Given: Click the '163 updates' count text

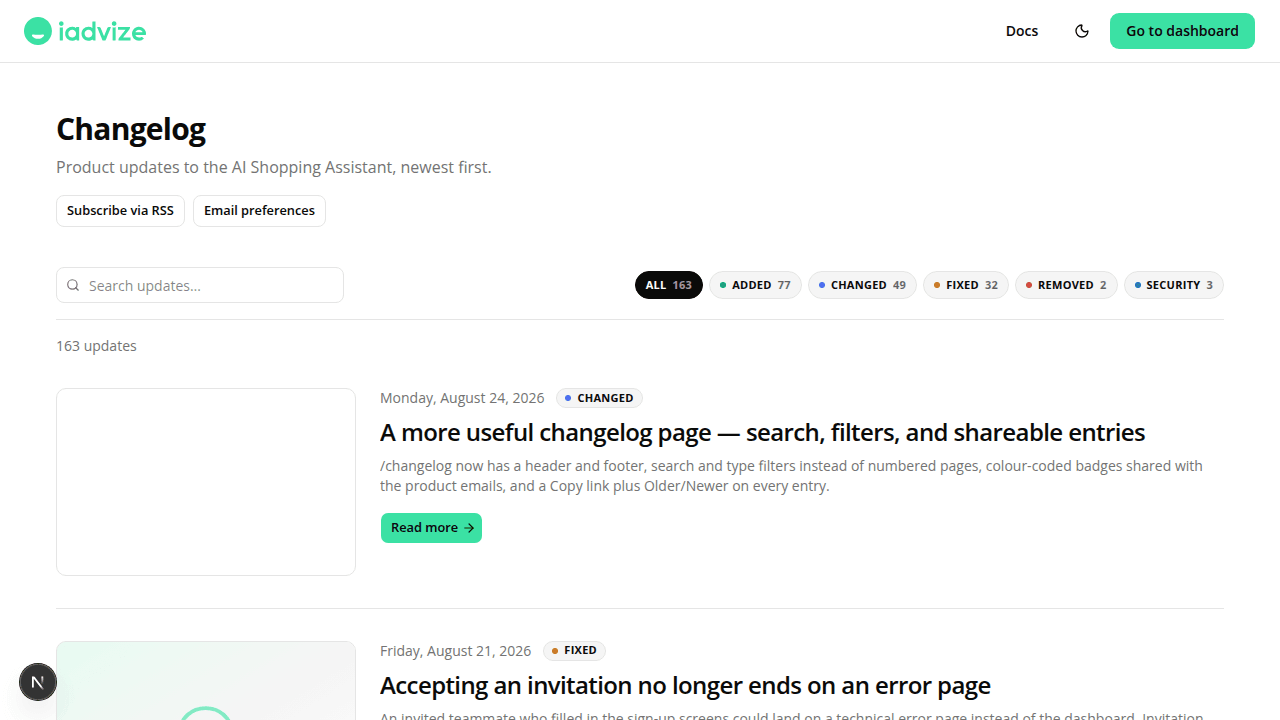Looking at the screenshot, I should pos(96,346).
